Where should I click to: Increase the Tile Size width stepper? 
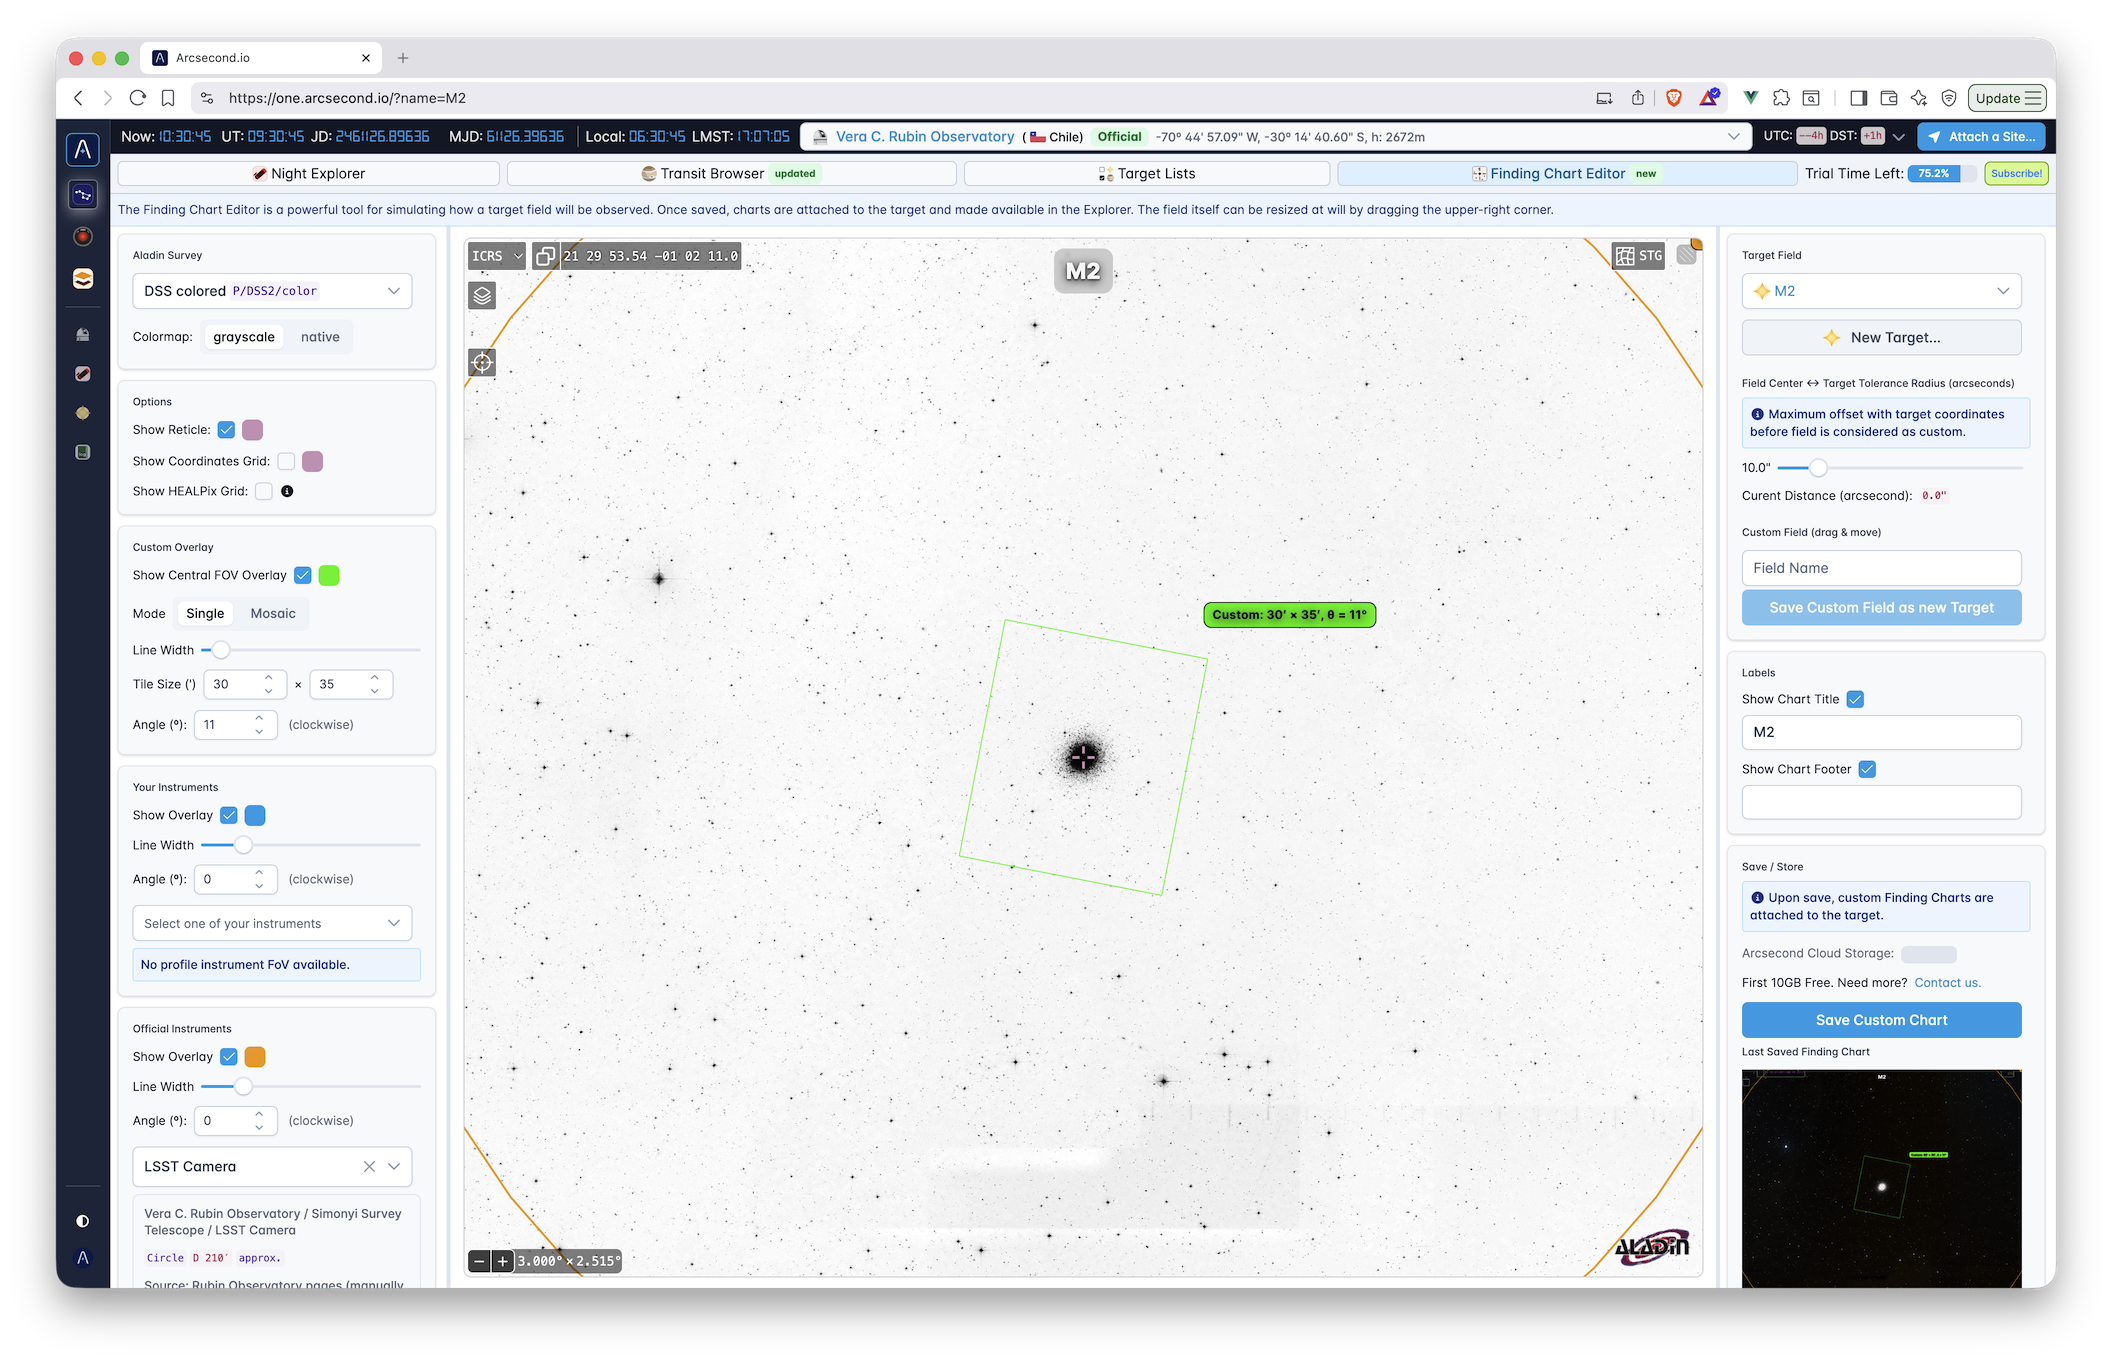click(x=268, y=678)
